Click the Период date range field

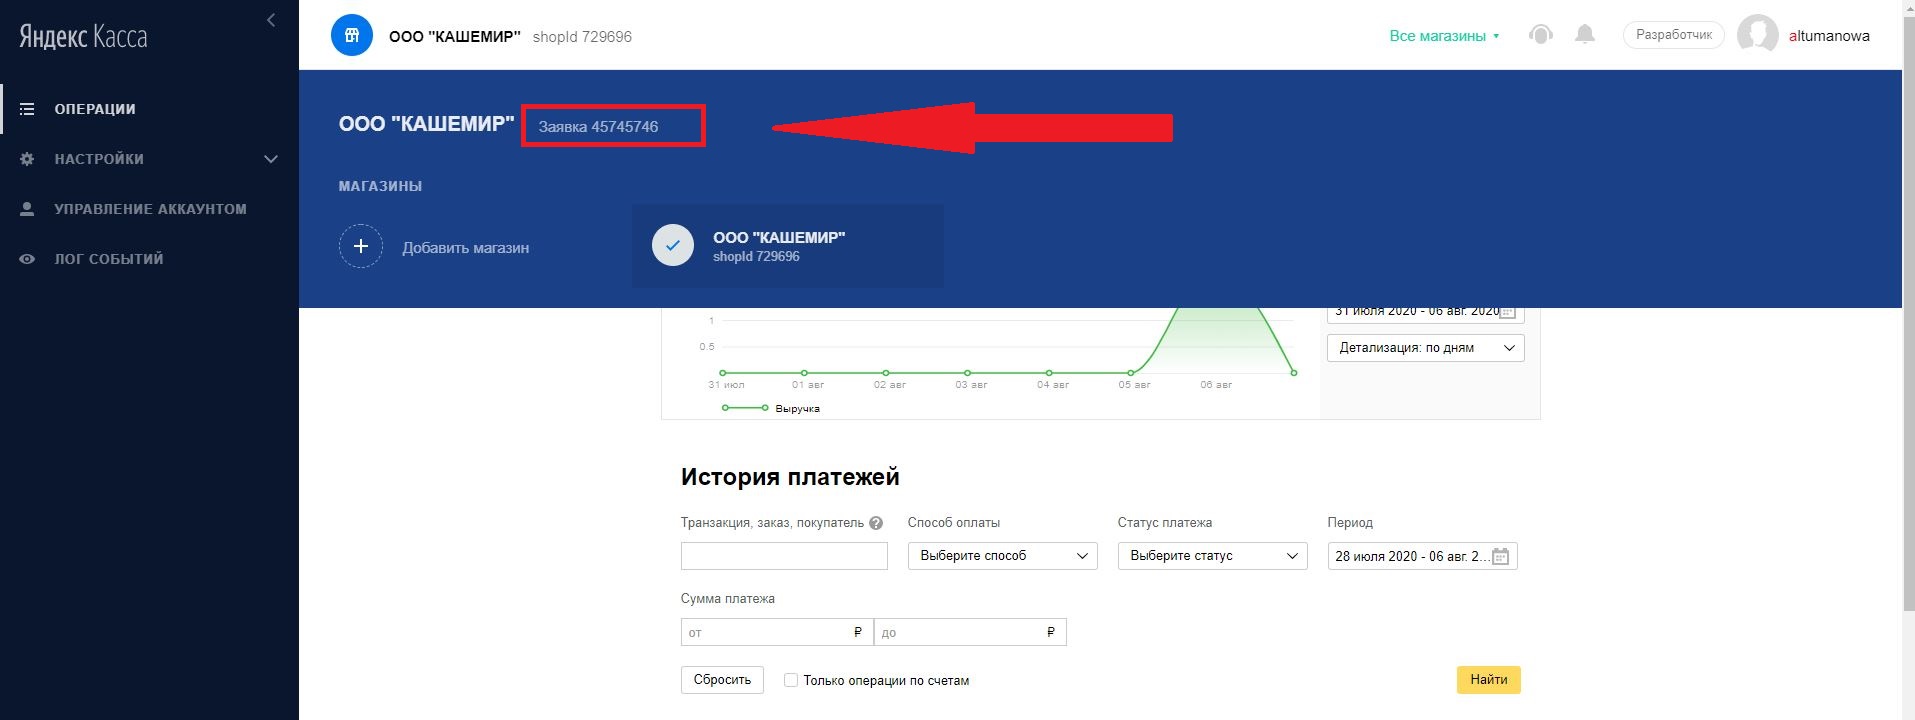1422,556
